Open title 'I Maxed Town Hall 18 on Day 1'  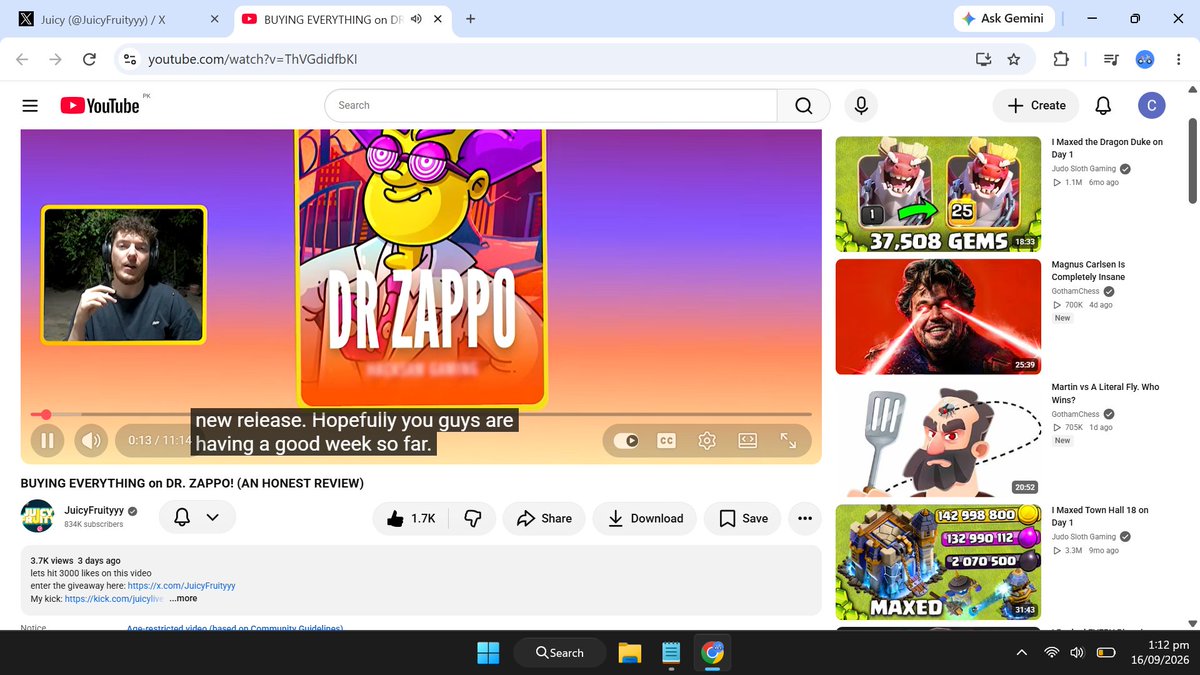tap(1100, 516)
